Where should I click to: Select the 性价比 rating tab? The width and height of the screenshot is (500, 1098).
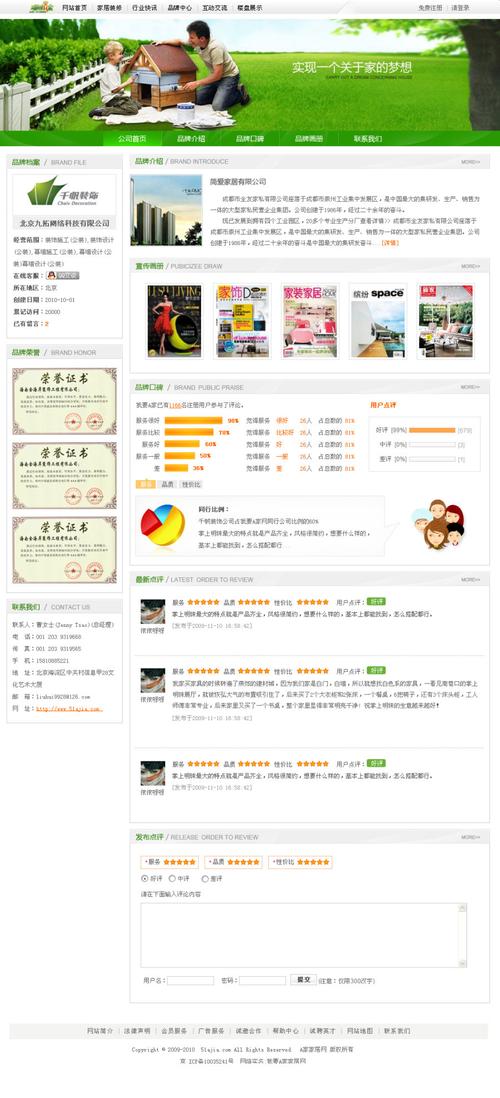191,485
